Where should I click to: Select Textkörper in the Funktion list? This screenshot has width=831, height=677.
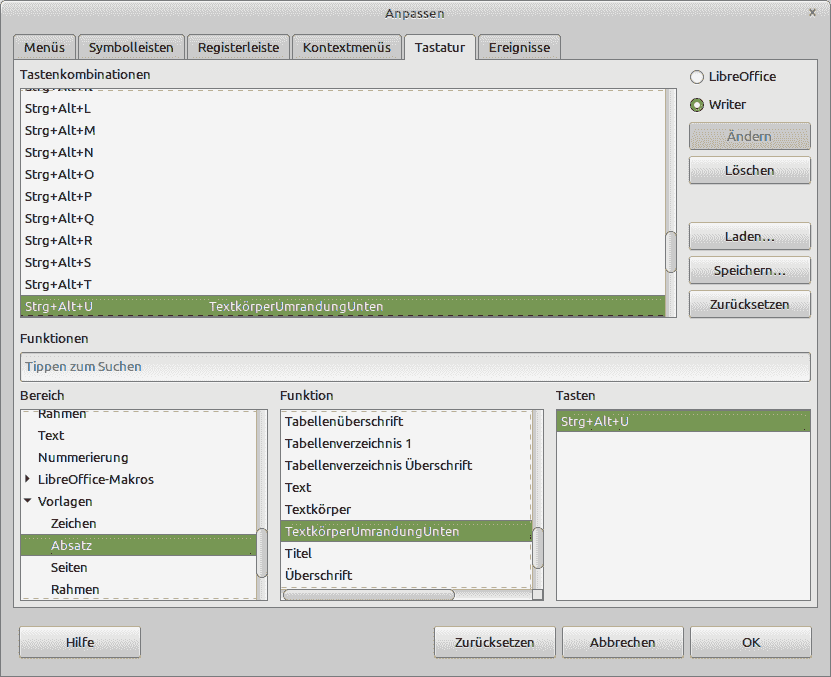point(318,510)
